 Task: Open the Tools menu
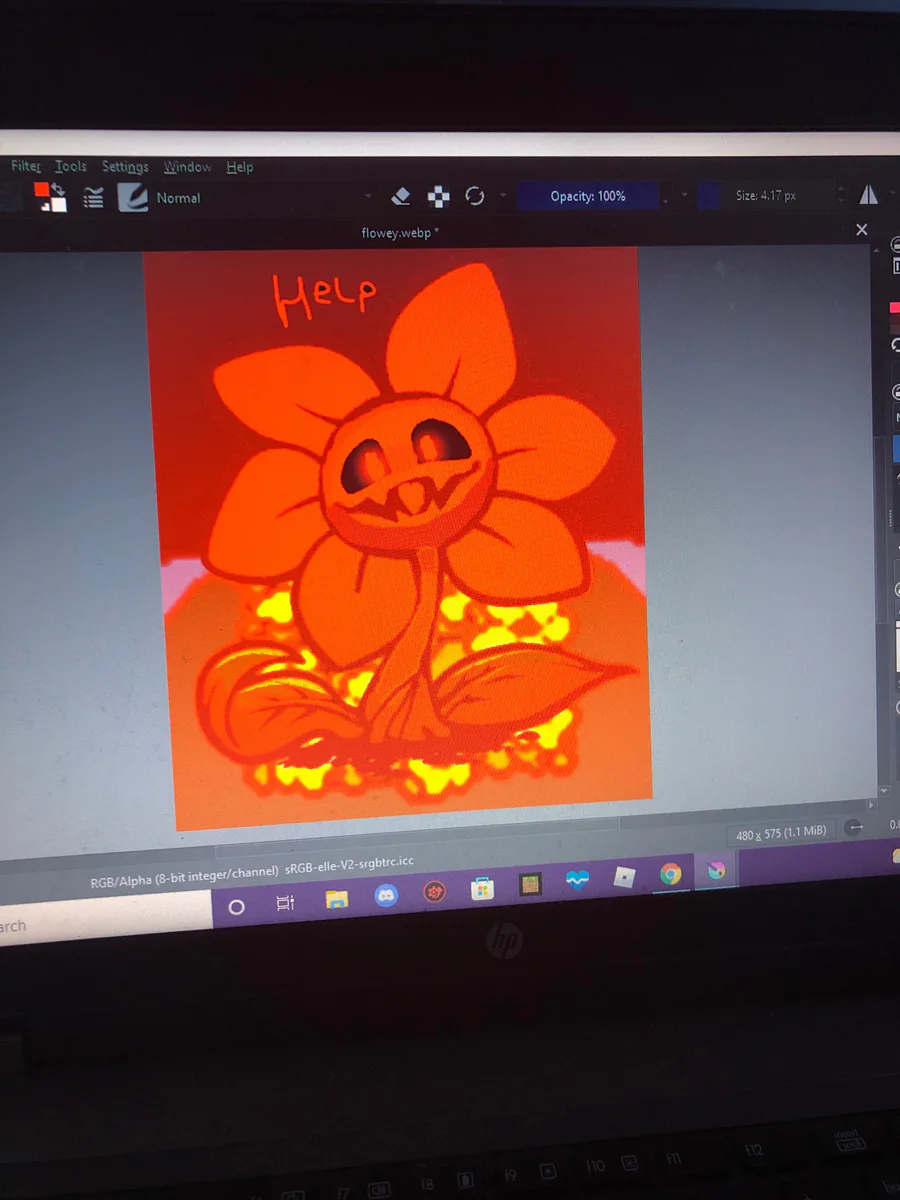(71, 166)
